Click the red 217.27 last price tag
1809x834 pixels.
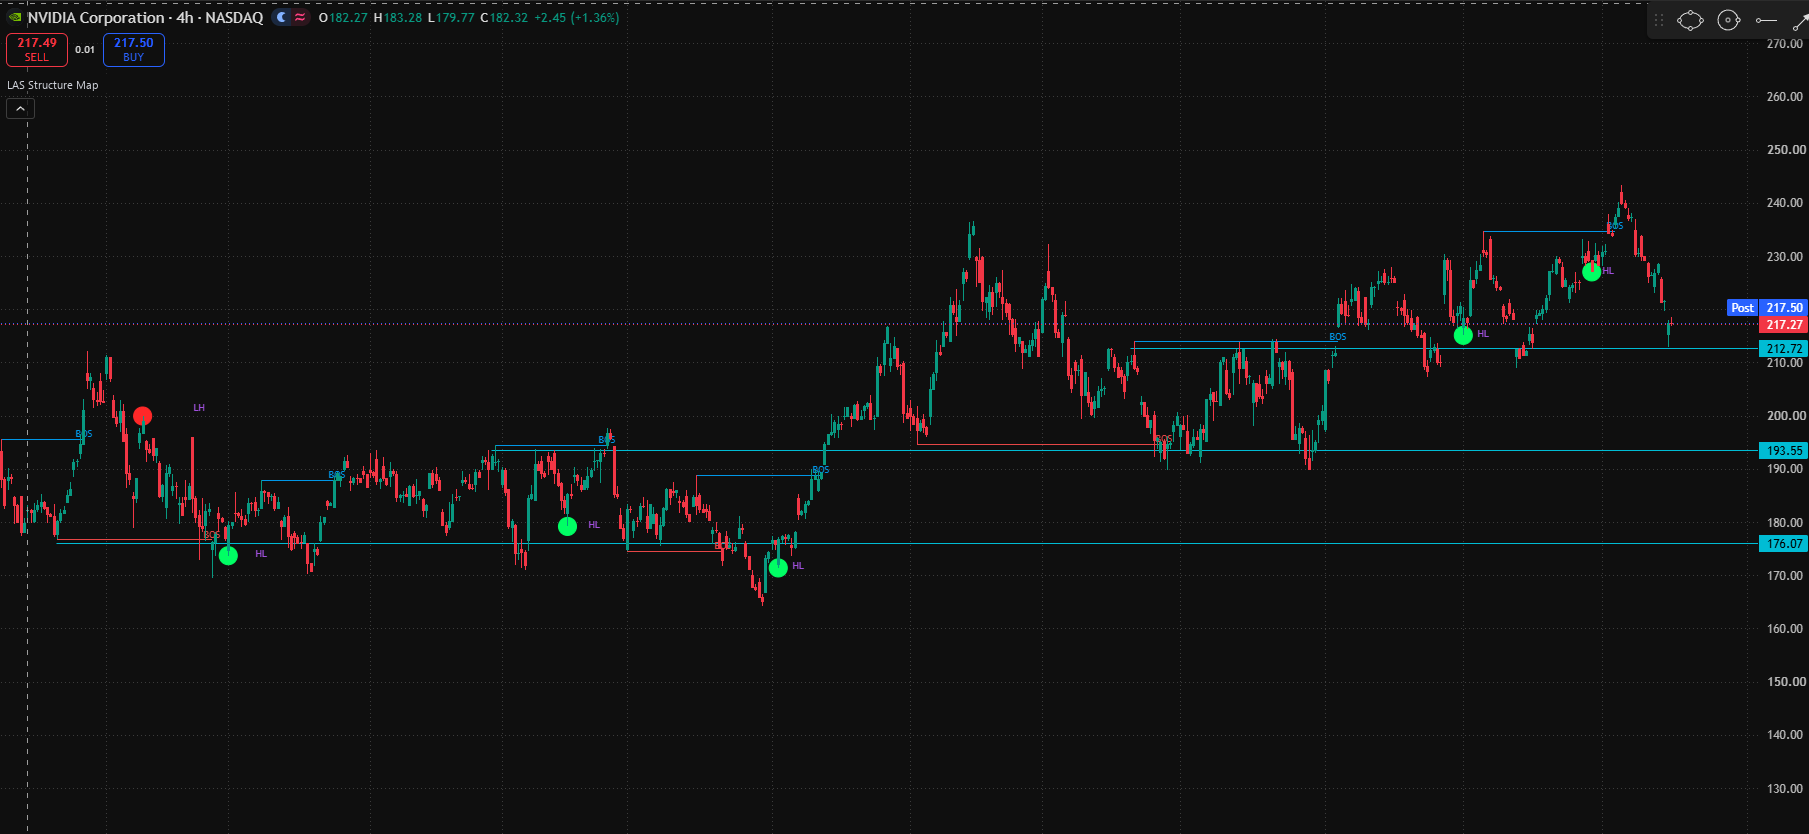click(1784, 325)
